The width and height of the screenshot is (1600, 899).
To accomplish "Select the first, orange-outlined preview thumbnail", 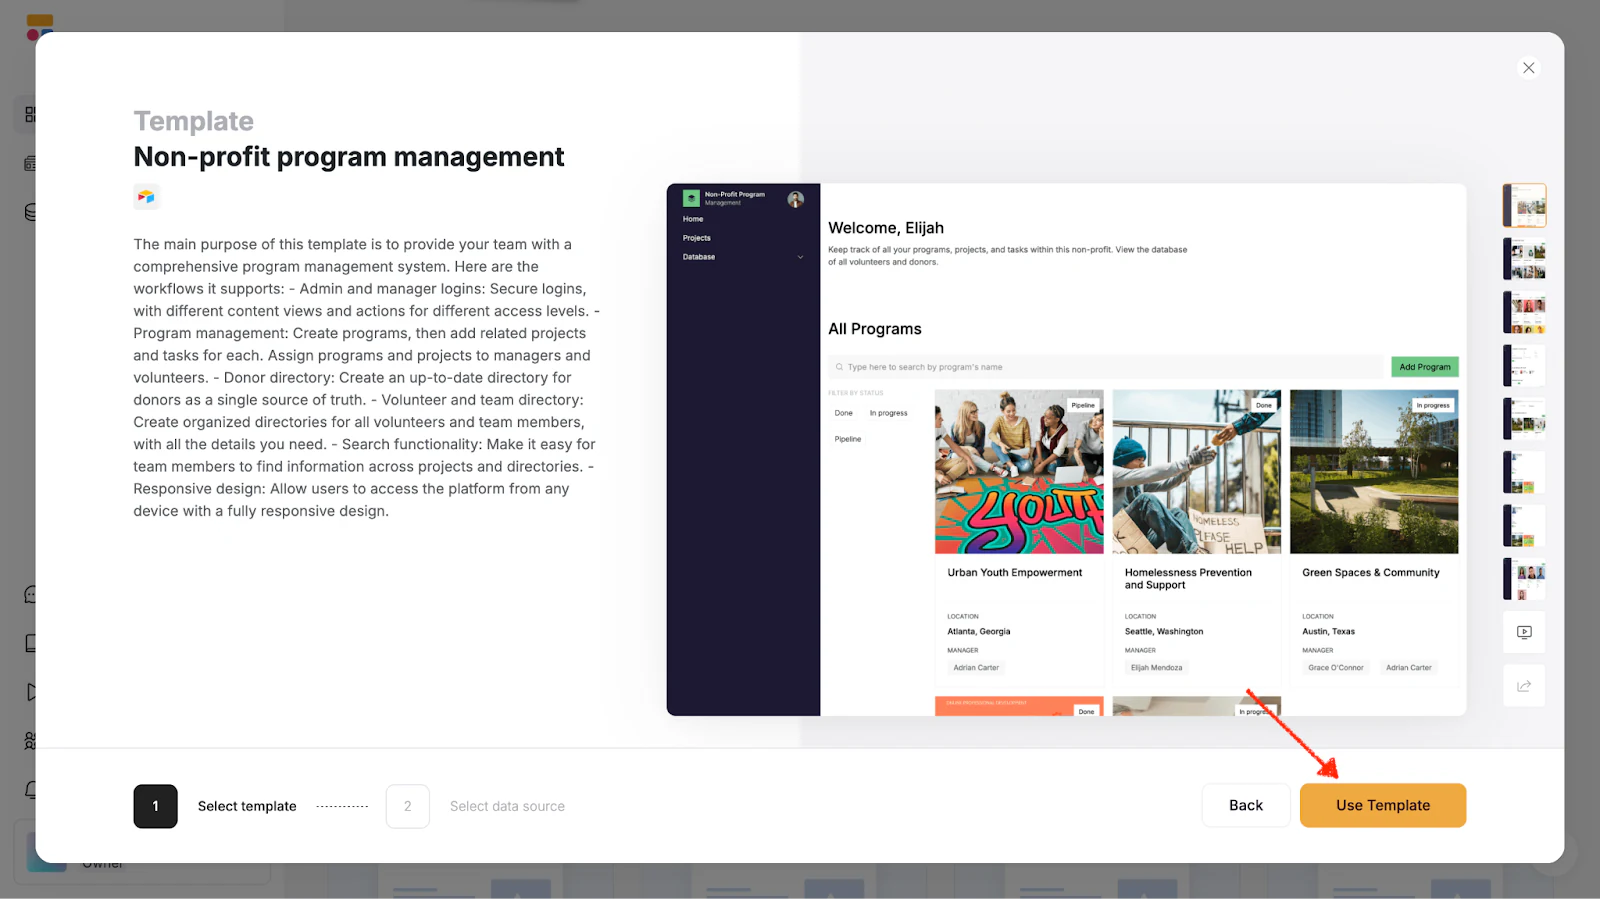I will pos(1524,206).
